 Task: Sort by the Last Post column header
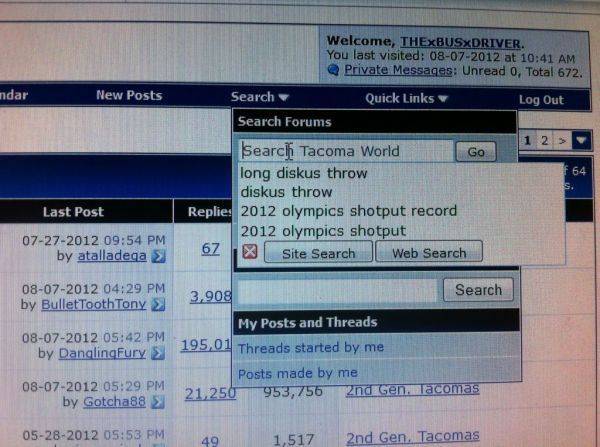pos(73,212)
